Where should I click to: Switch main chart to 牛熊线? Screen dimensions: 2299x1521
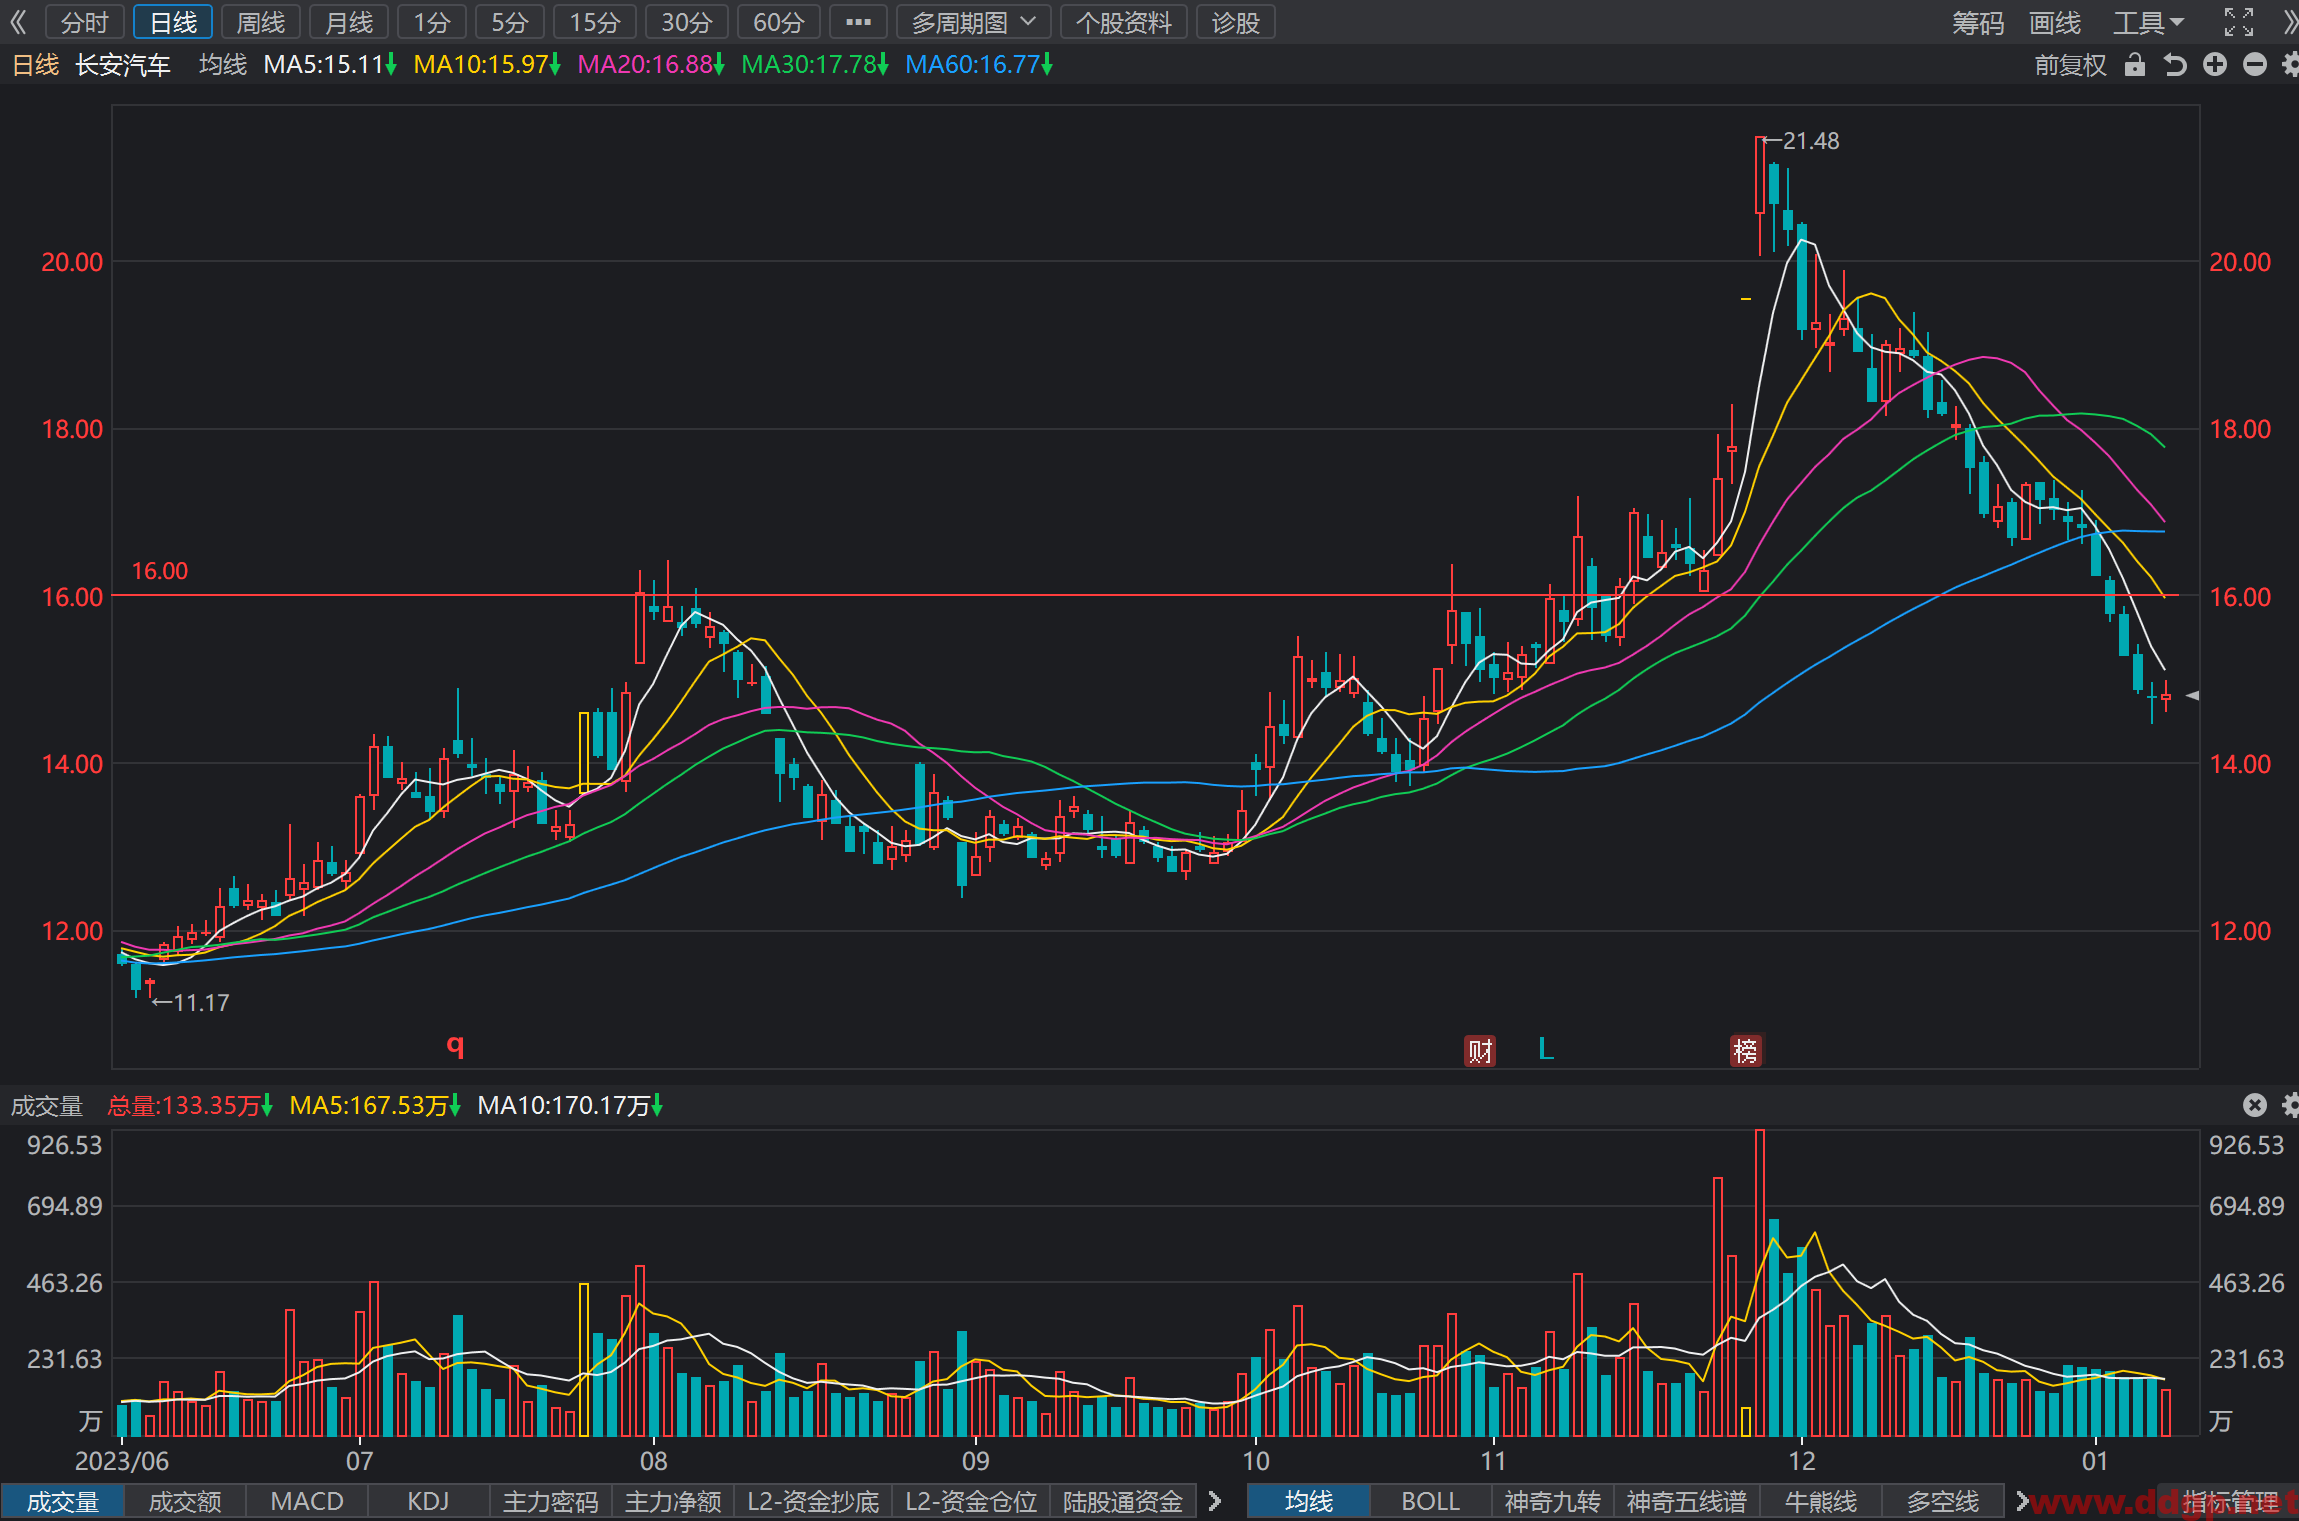coord(1820,1502)
